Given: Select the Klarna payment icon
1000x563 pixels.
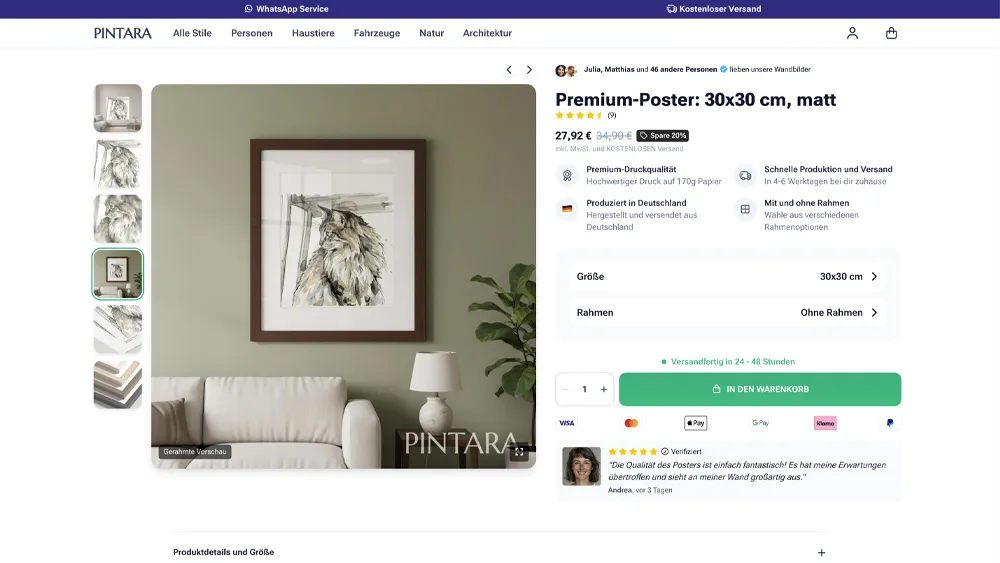Looking at the screenshot, I should [x=825, y=423].
